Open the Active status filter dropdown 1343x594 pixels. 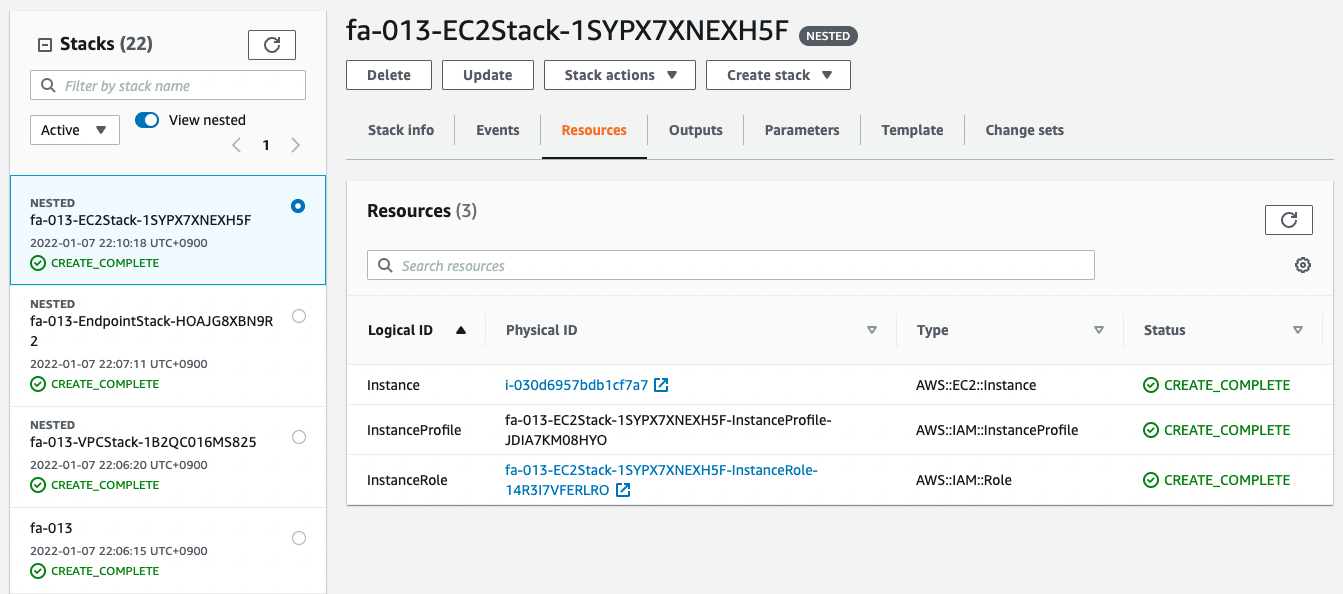pos(75,130)
